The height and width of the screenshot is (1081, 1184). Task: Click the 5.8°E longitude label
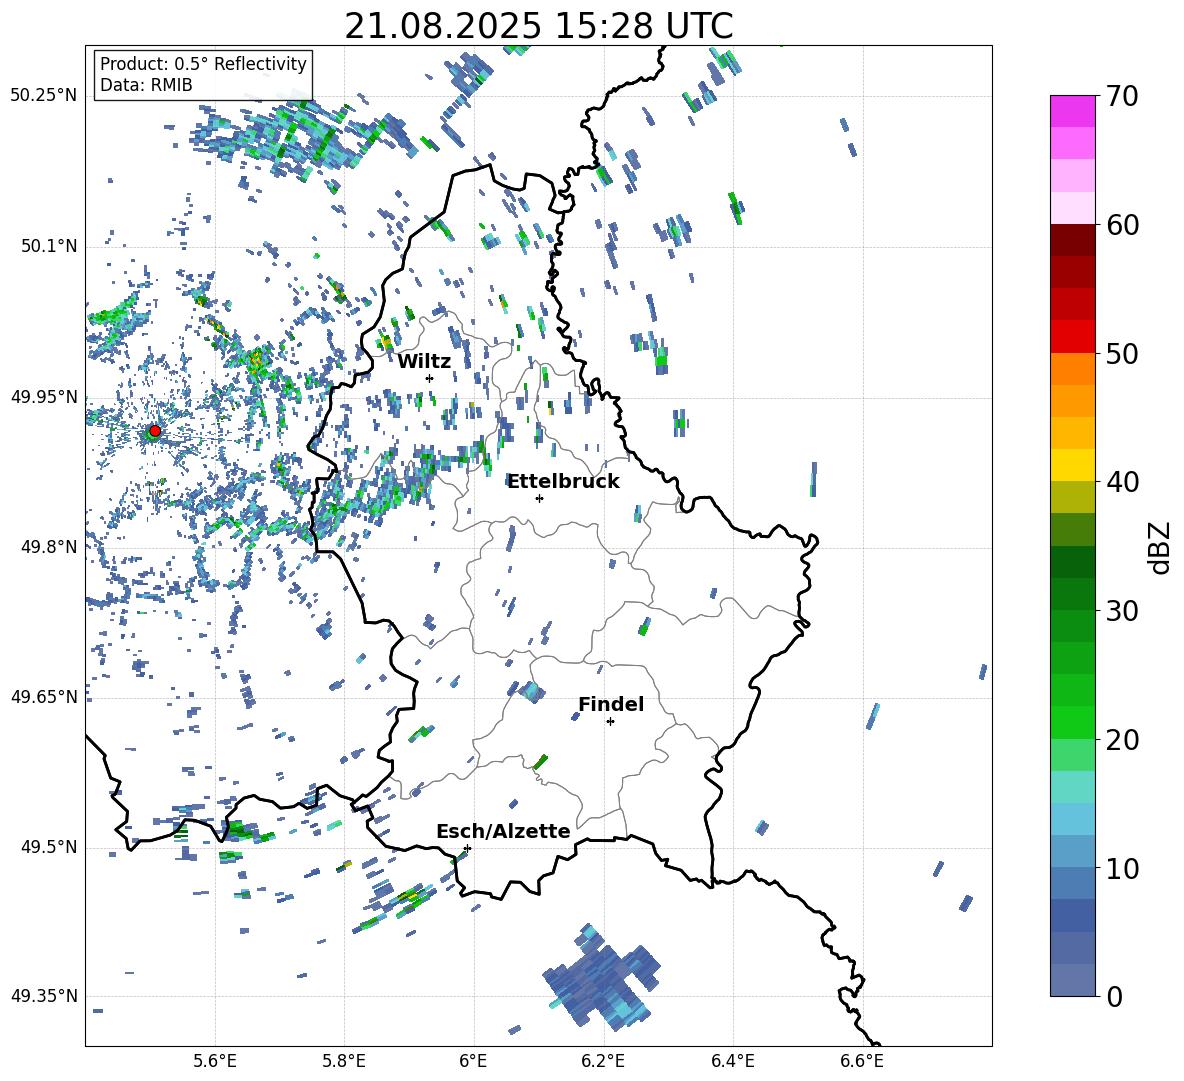pos(344,1061)
